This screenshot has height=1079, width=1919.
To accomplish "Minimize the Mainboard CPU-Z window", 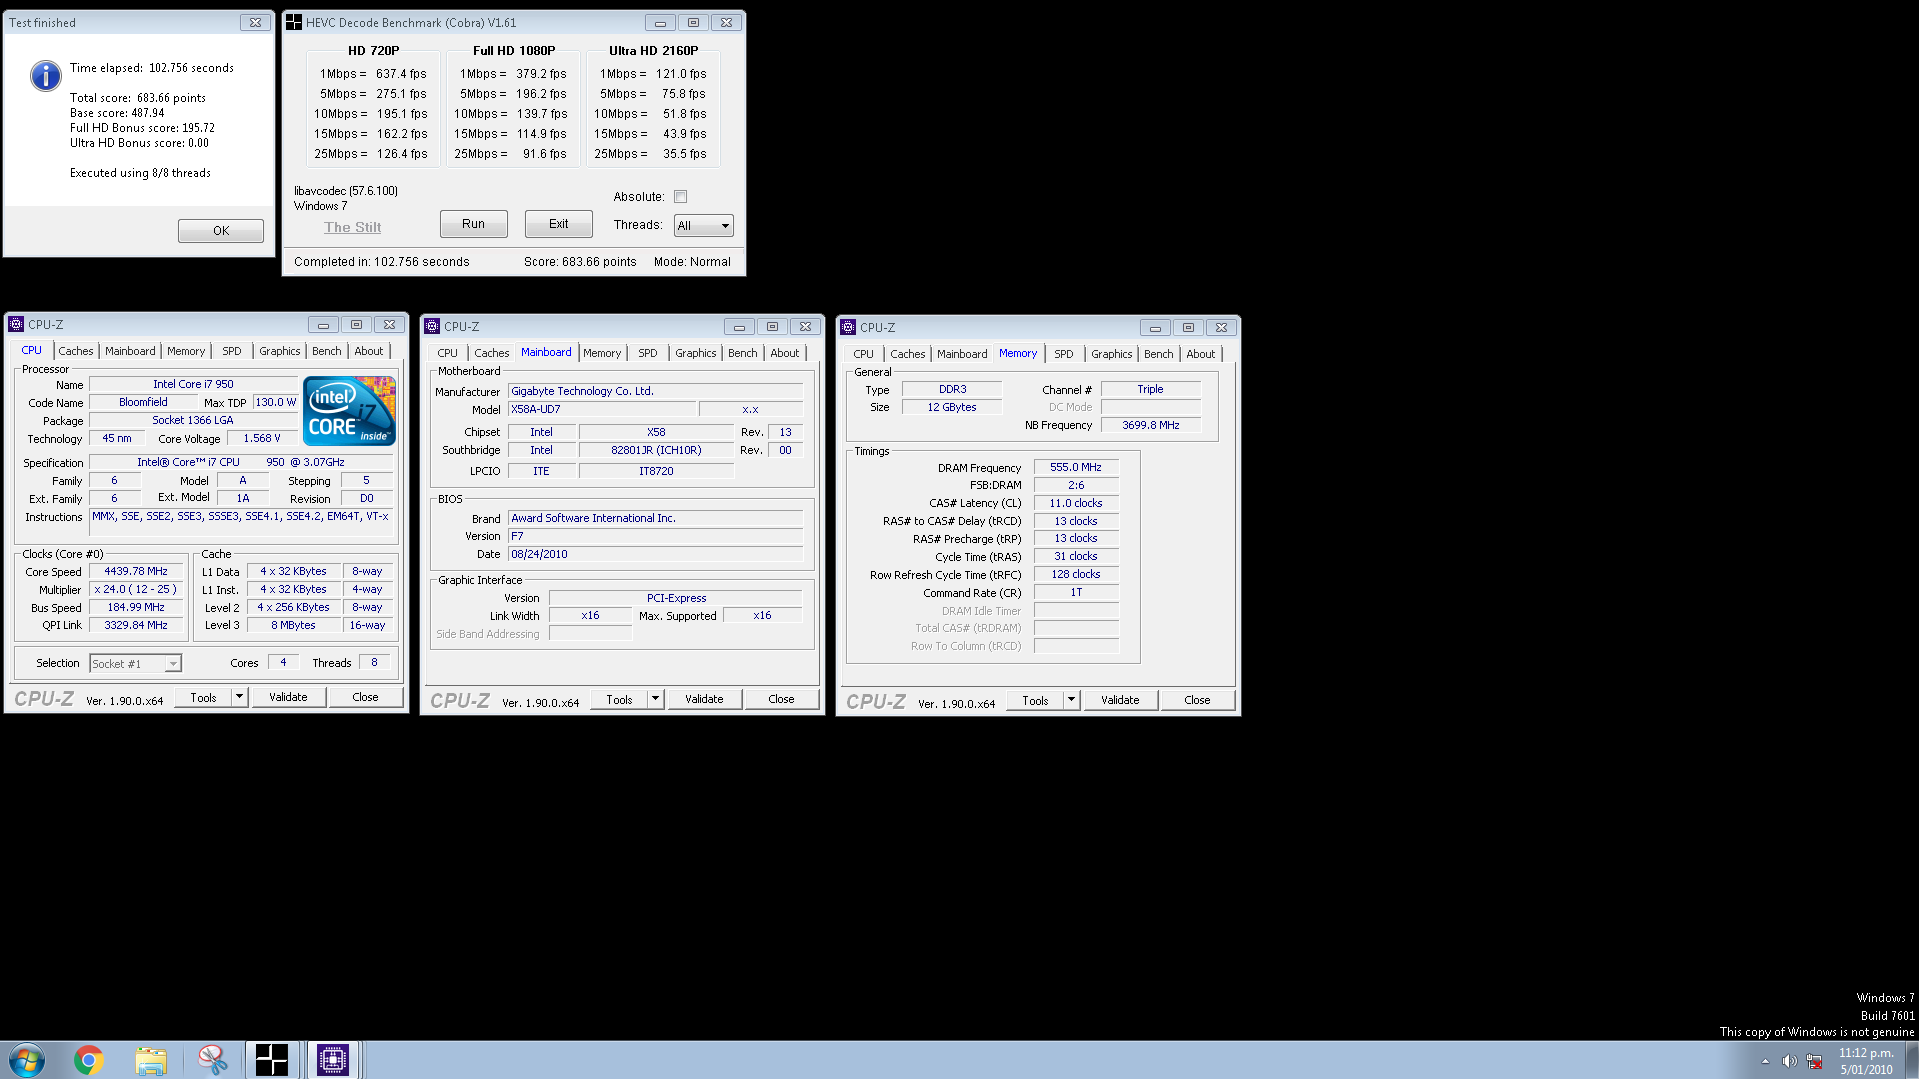I will click(739, 327).
